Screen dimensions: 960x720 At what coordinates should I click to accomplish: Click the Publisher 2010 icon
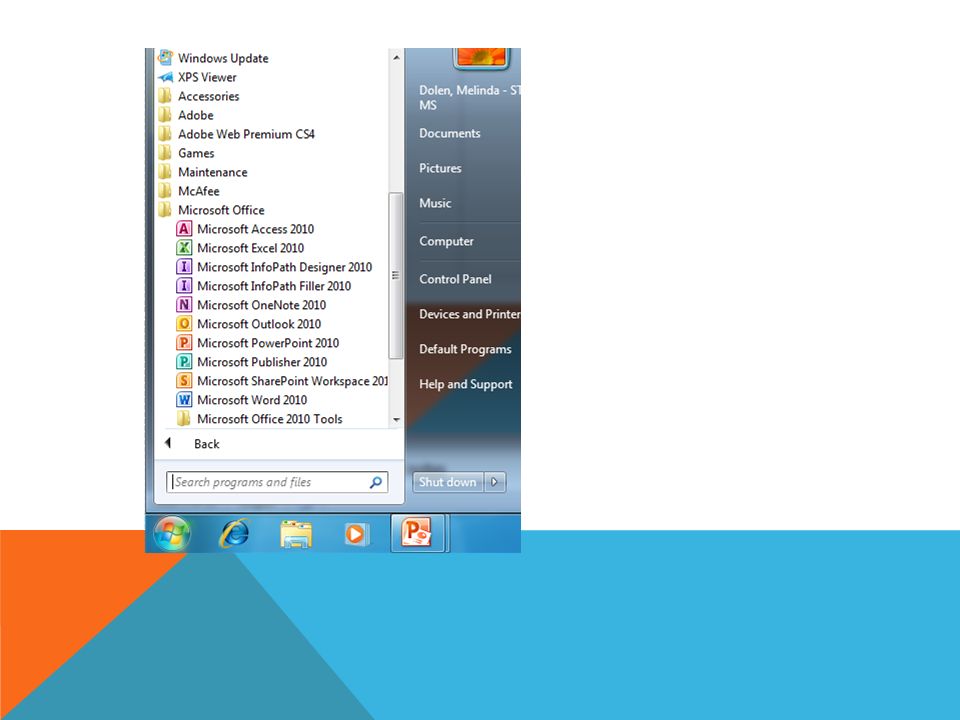[184, 362]
